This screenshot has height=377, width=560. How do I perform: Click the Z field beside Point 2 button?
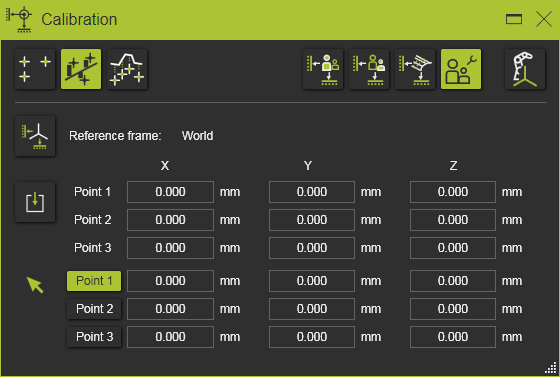coord(453,309)
